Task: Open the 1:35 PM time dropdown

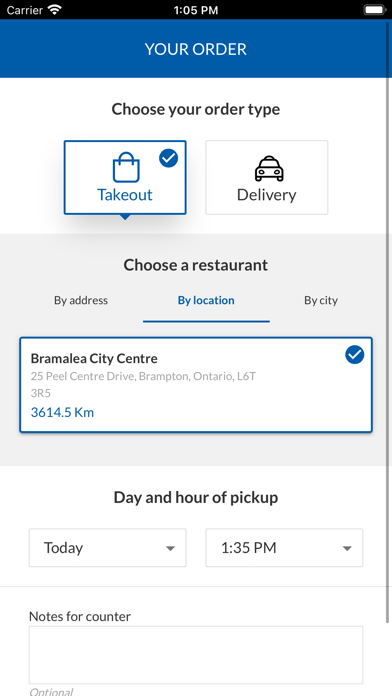Action: (284, 548)
